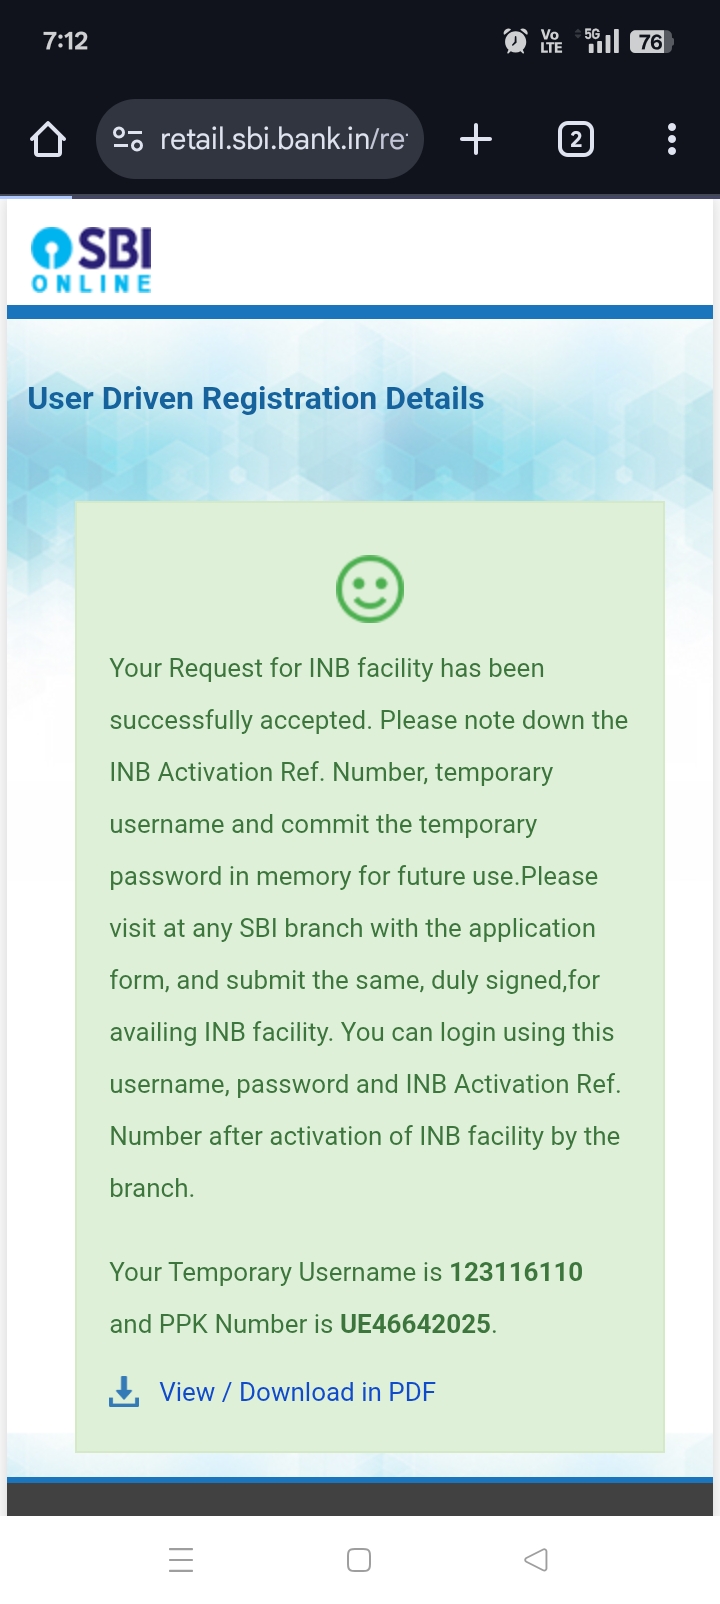Click the temporary username 123116110
This screenshot has height=1604, width=720.
(x=516, y=1272)
